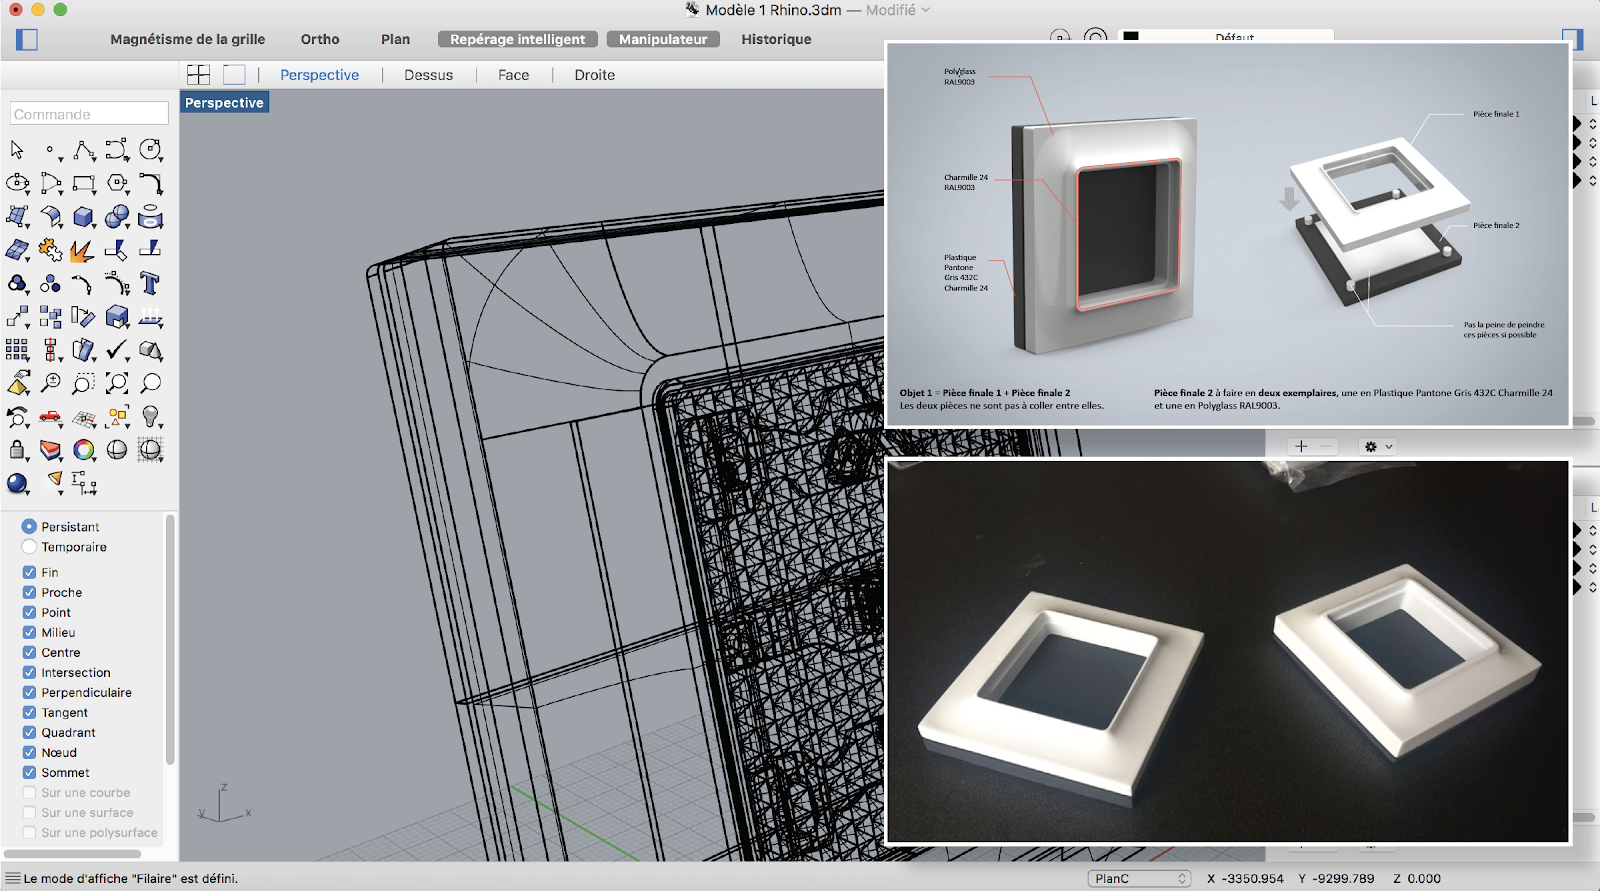Screen dimensions: 1600x891
Task: Uncheck the Milieu object snap
Action: [29, 632]
